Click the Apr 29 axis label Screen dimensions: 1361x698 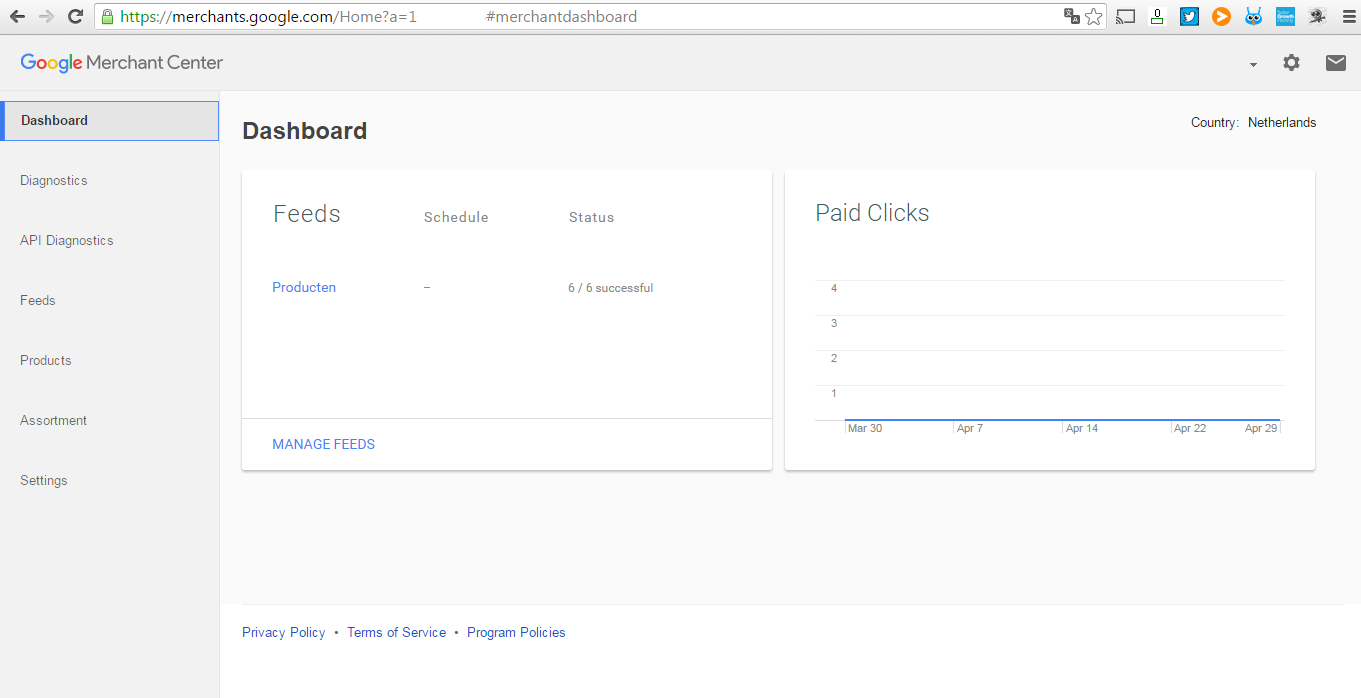click(x=1261, y=429)
